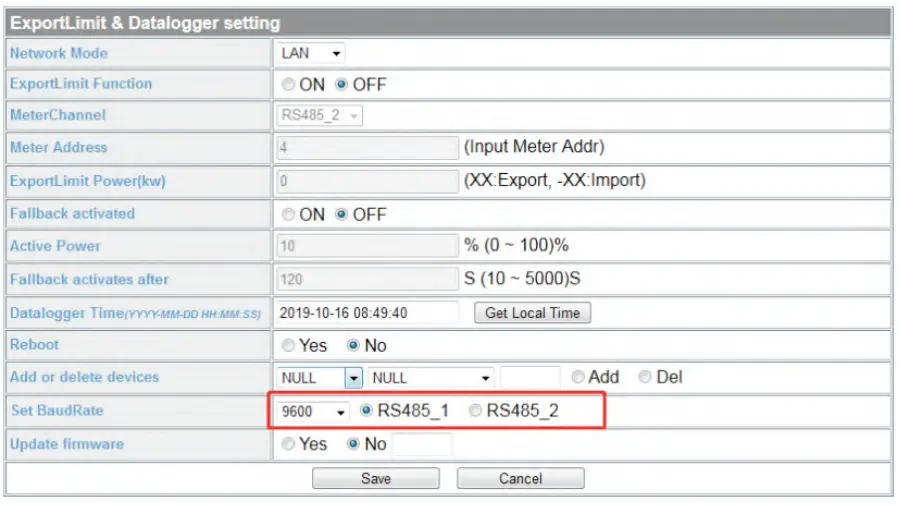Turn ExportLimit Function ON

pyautogui.click(x=288, y=84)
